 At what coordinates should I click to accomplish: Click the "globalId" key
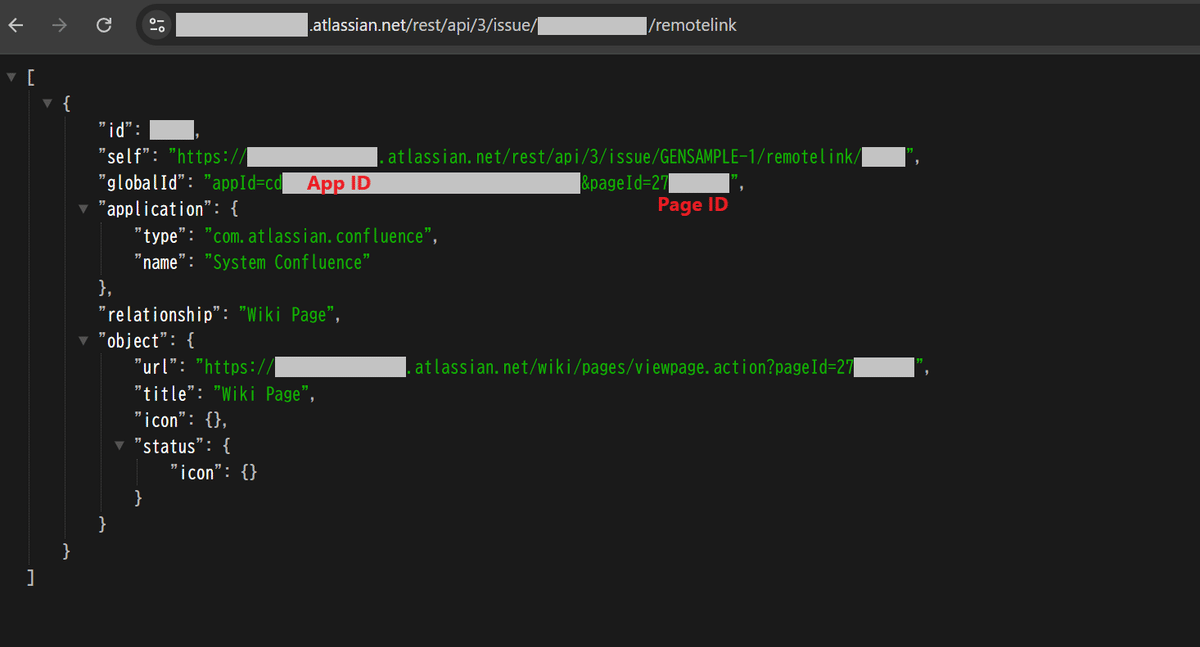pyautogui.click(x=145, y=183)
